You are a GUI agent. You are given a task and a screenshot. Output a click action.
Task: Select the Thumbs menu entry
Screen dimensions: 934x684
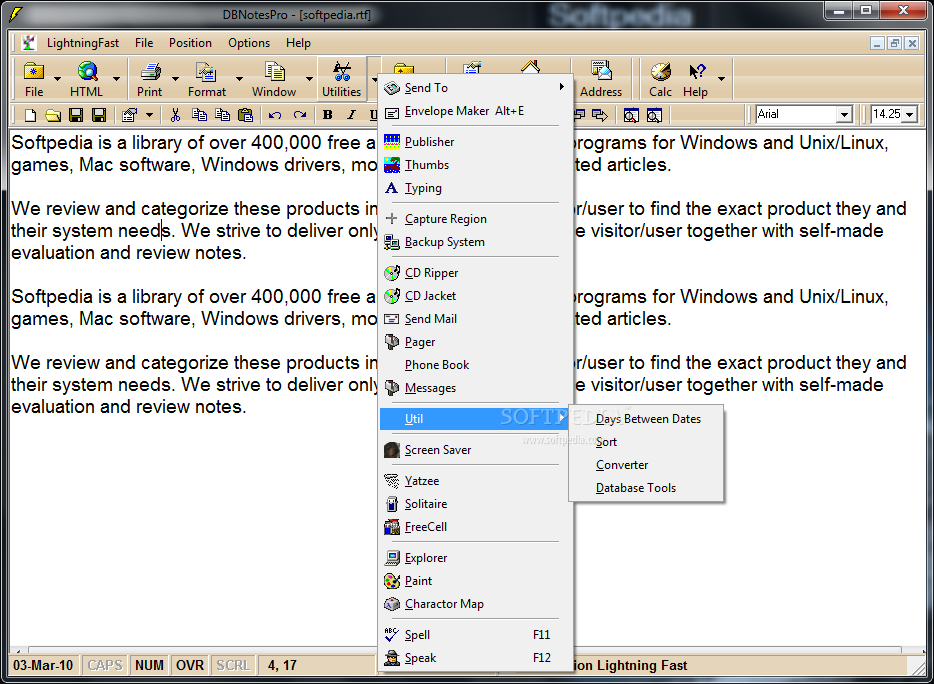click(x=476, y=165)
